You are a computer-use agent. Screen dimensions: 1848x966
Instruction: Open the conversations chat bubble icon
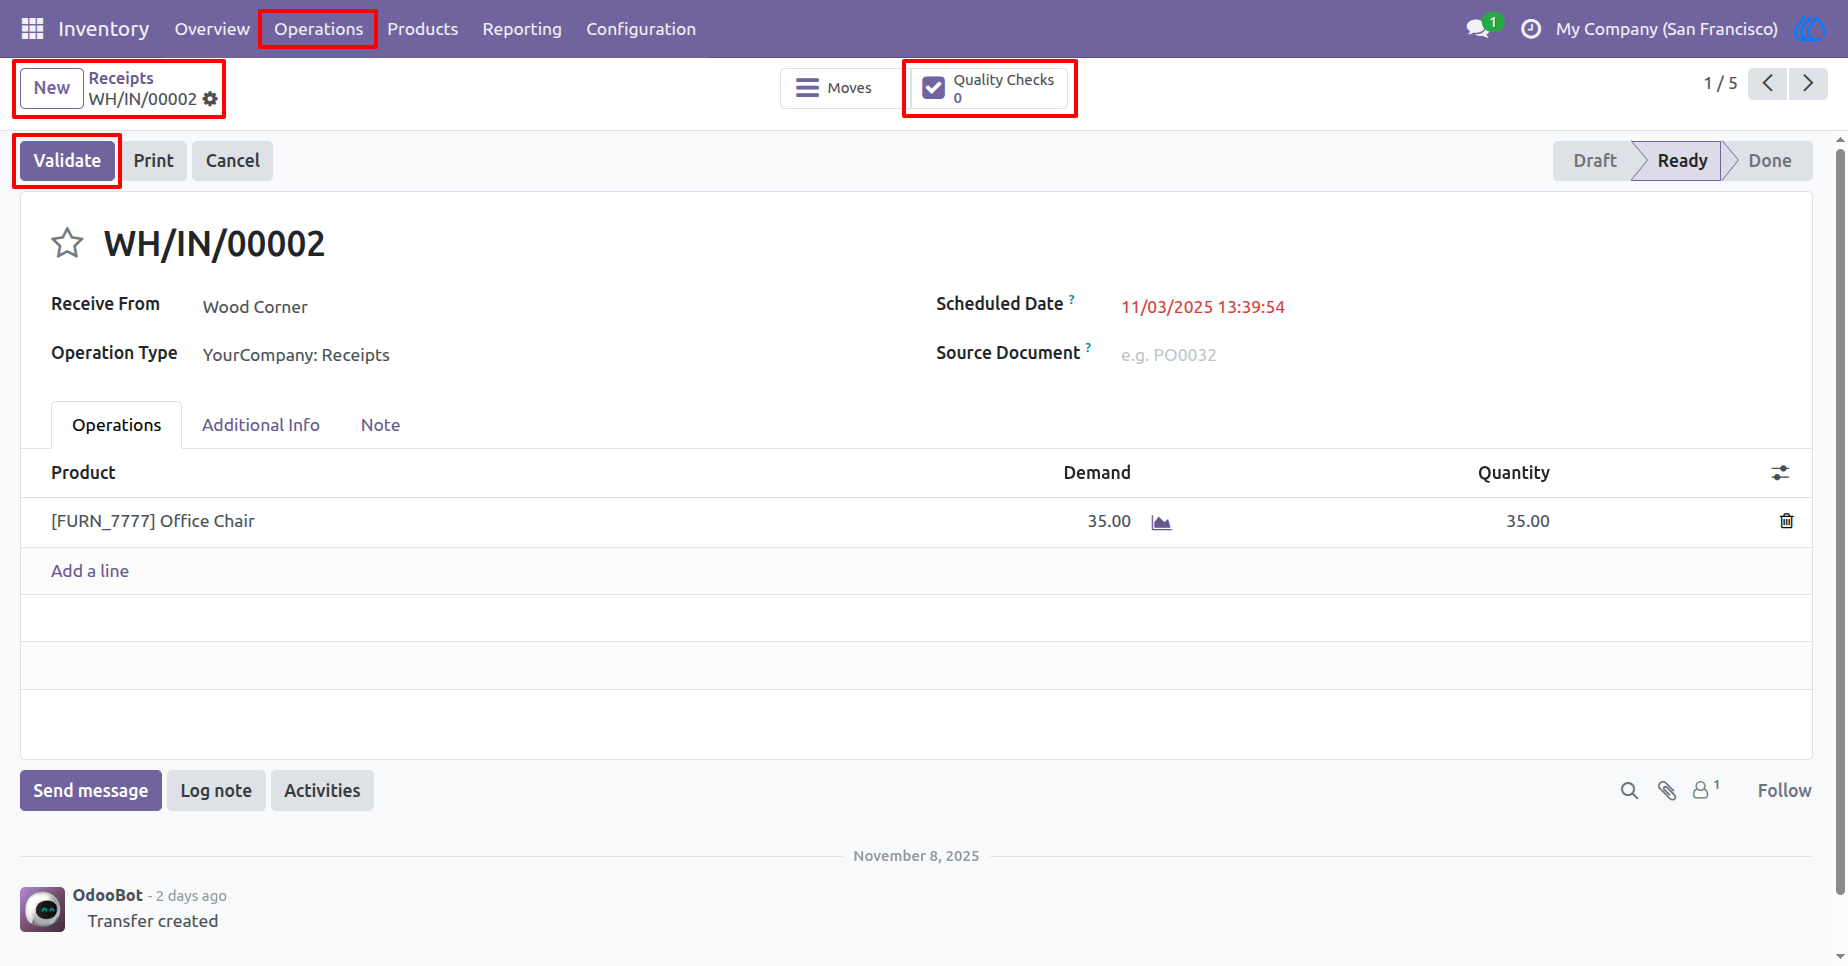tap(1478, 29)
